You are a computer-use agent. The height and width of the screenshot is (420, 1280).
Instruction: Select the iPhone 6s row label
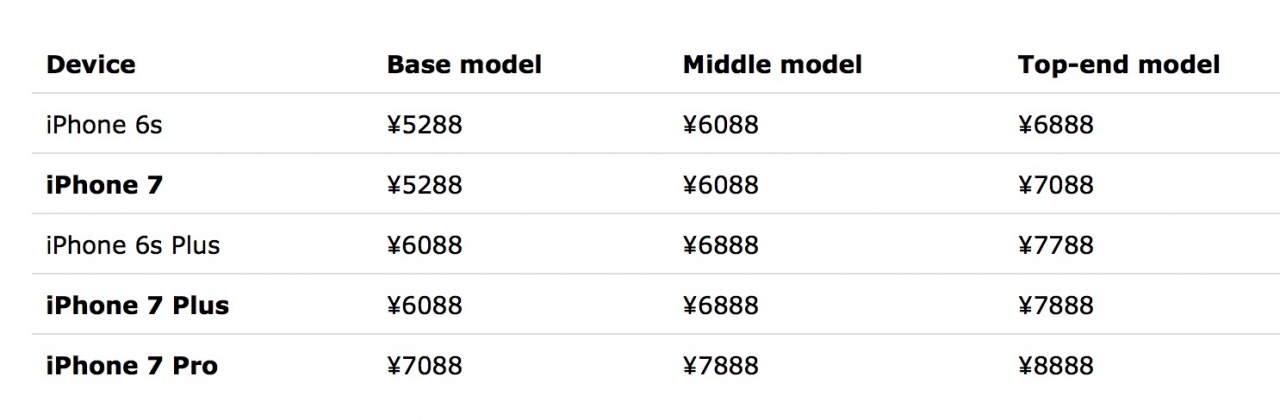pos(104,125)
